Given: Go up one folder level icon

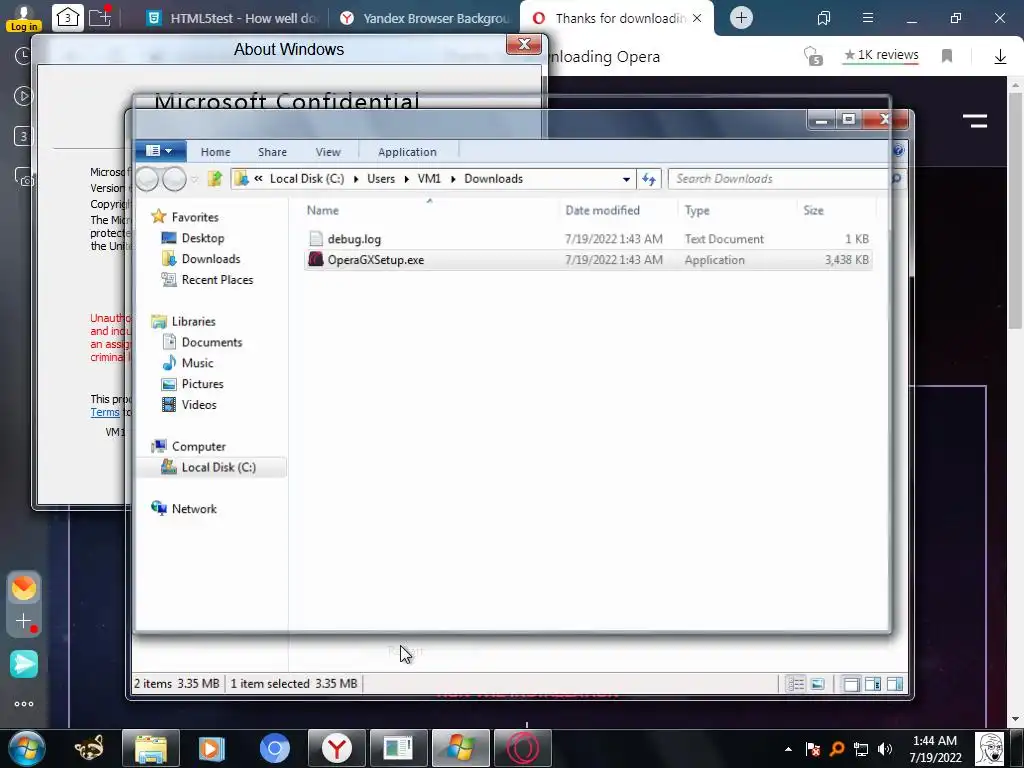Looking at the screenshot, I should [215, 178].
